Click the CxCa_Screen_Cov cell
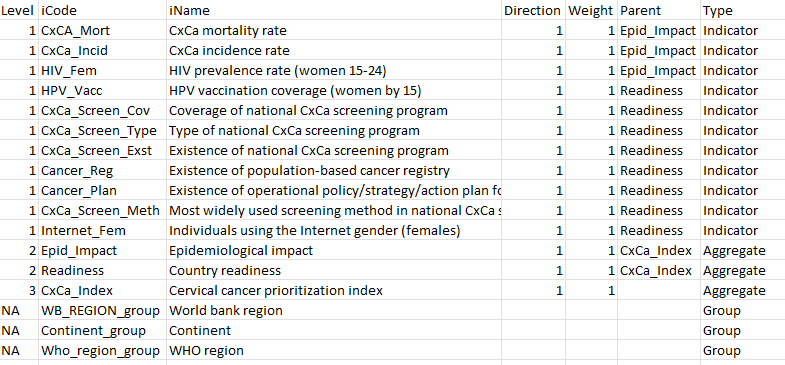Viewport: 785px width, 365px height. [102, 111]
